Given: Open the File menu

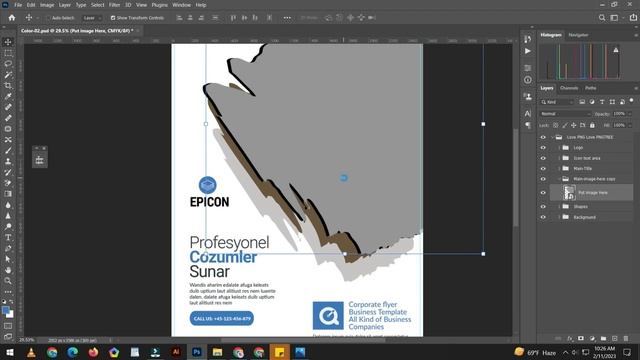Looking at the screenshot, I should point(18,5).
